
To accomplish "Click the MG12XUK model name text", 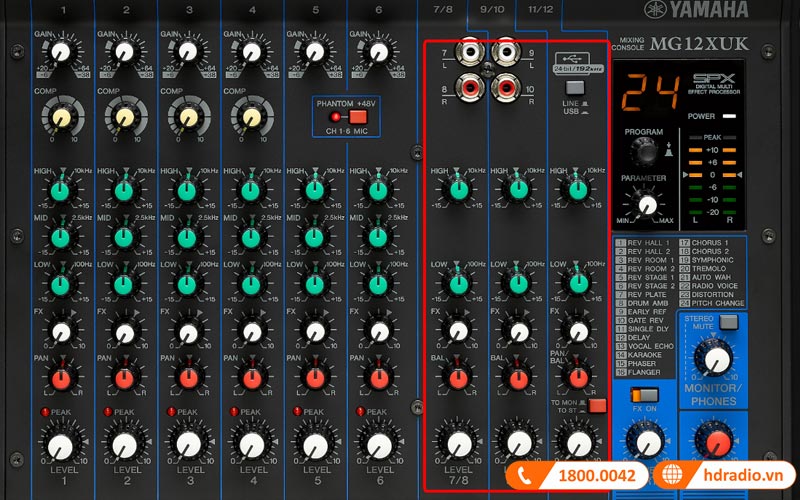I will tap(699, 44).
